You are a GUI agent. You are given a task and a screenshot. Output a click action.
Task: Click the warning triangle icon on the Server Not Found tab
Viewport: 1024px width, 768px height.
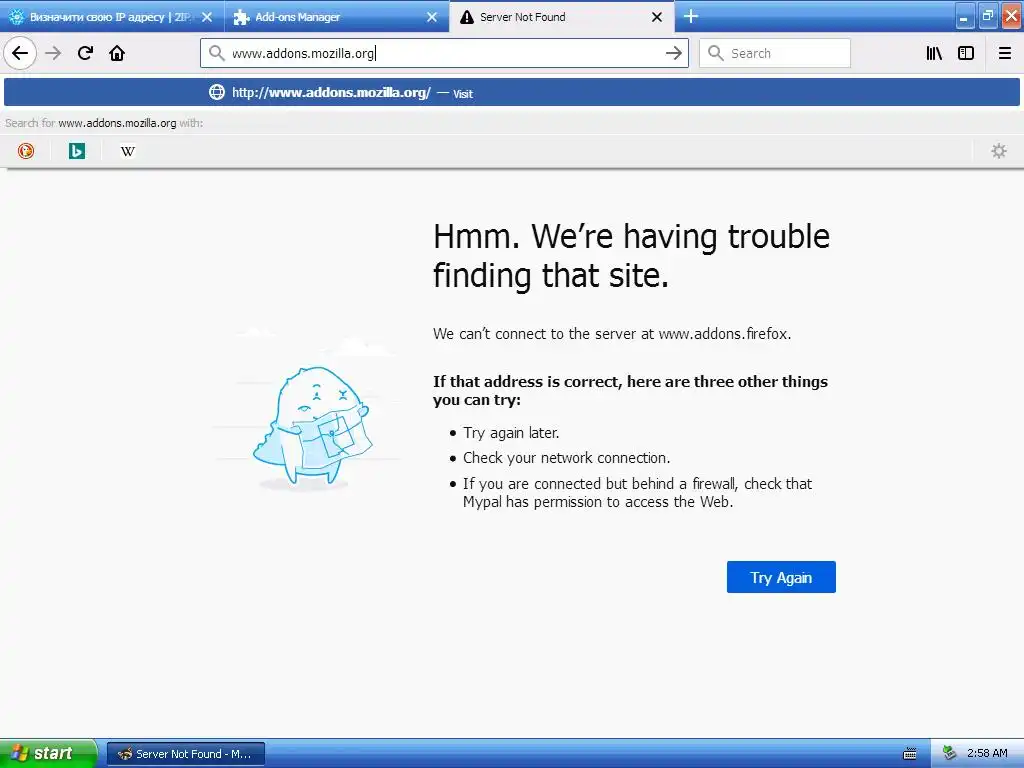pyautogui.click(x=466, y=18)
